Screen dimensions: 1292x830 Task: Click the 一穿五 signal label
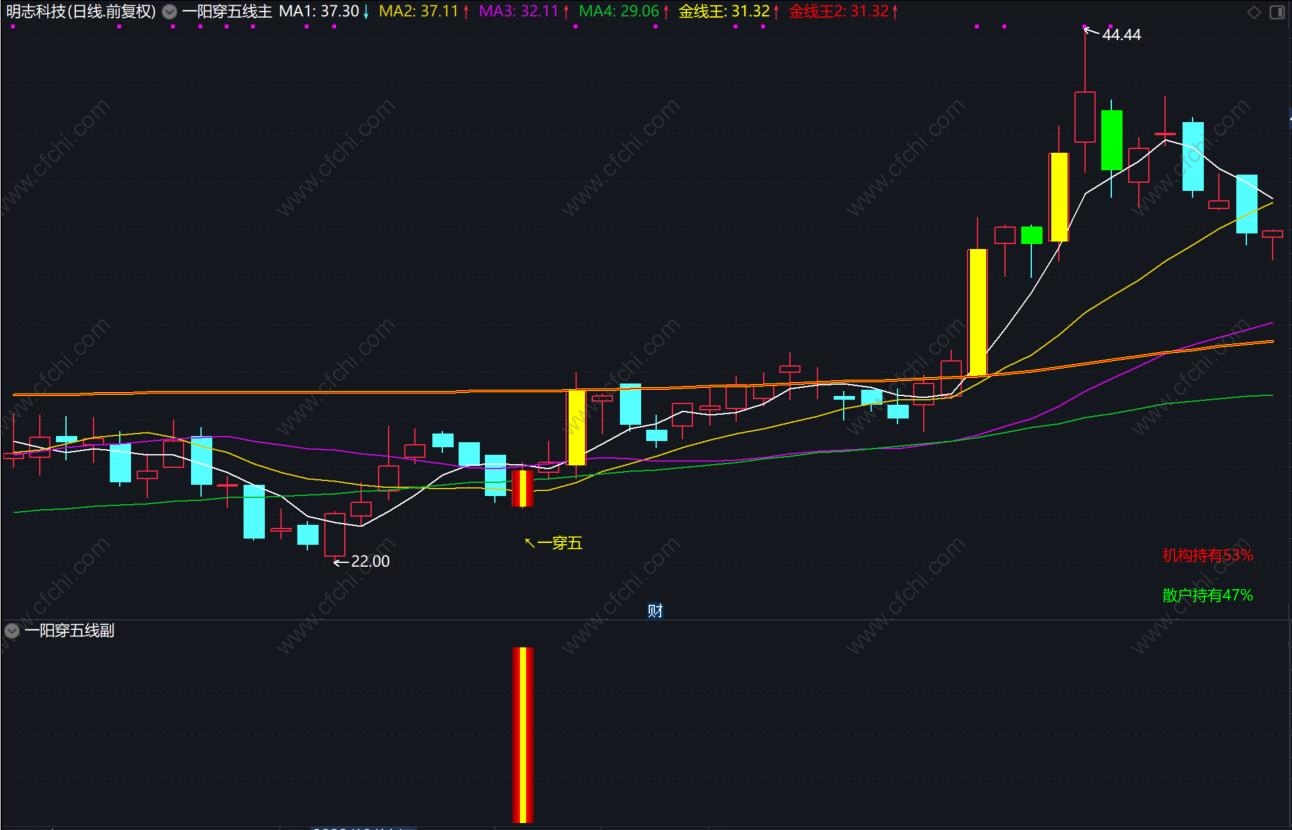(559, 544)
